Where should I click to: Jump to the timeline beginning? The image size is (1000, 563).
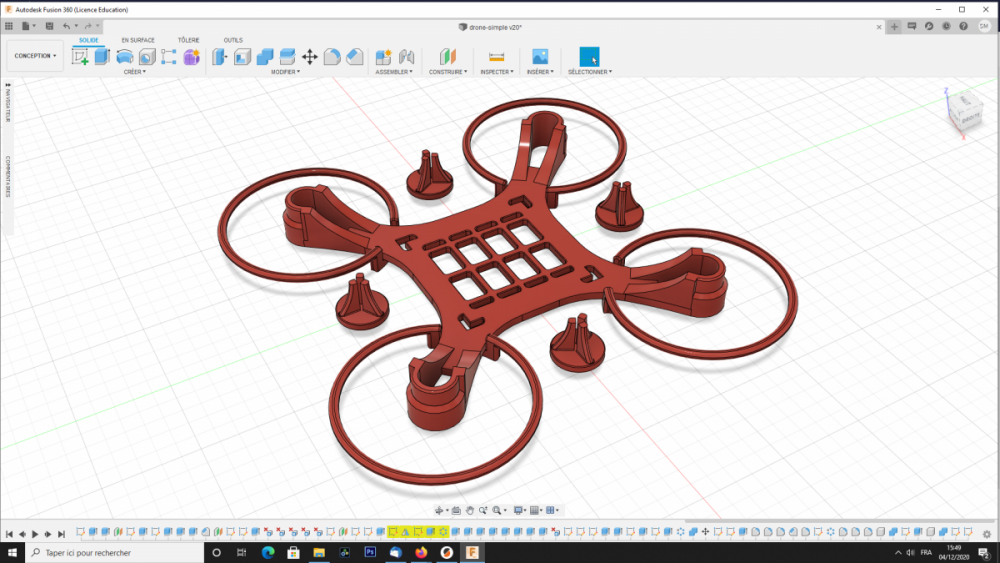point(9,534)
